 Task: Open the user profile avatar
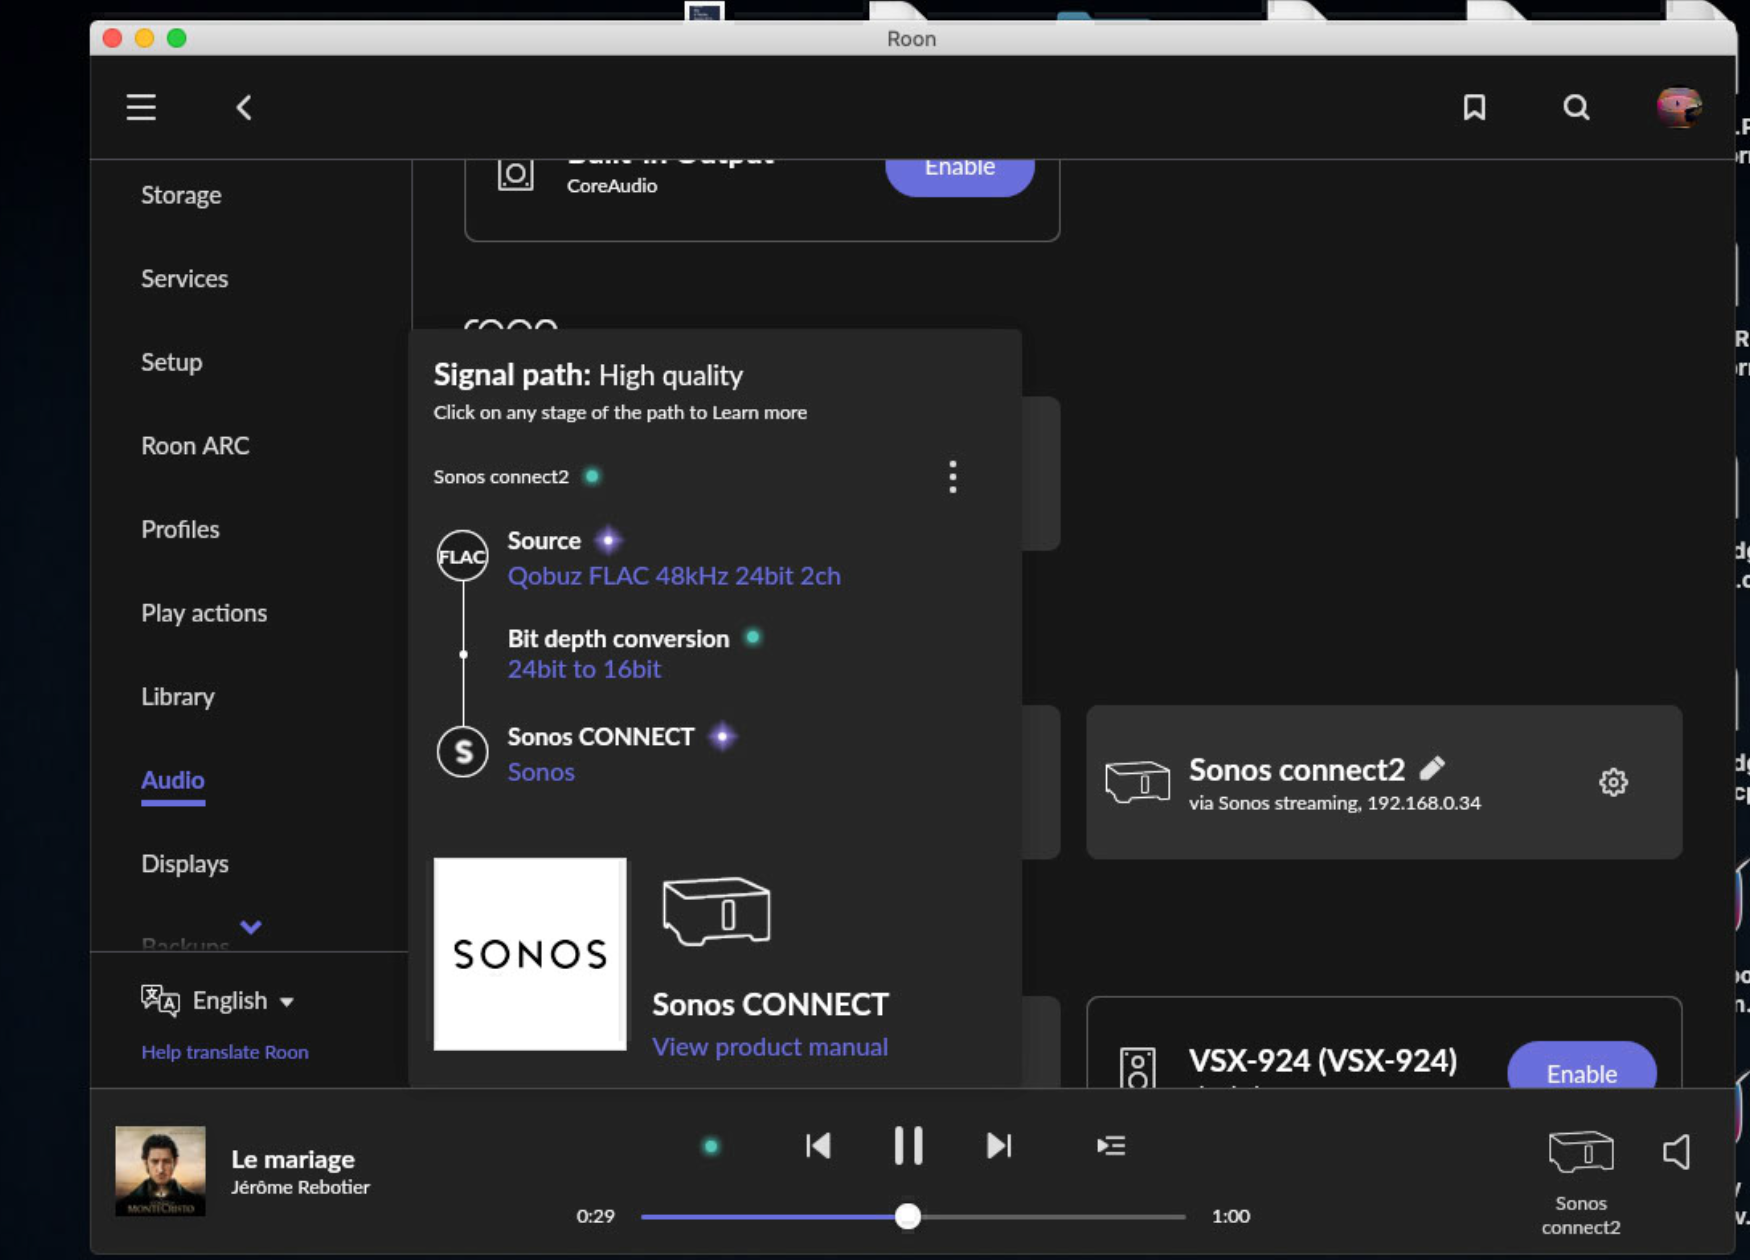tap(1678, 107)
